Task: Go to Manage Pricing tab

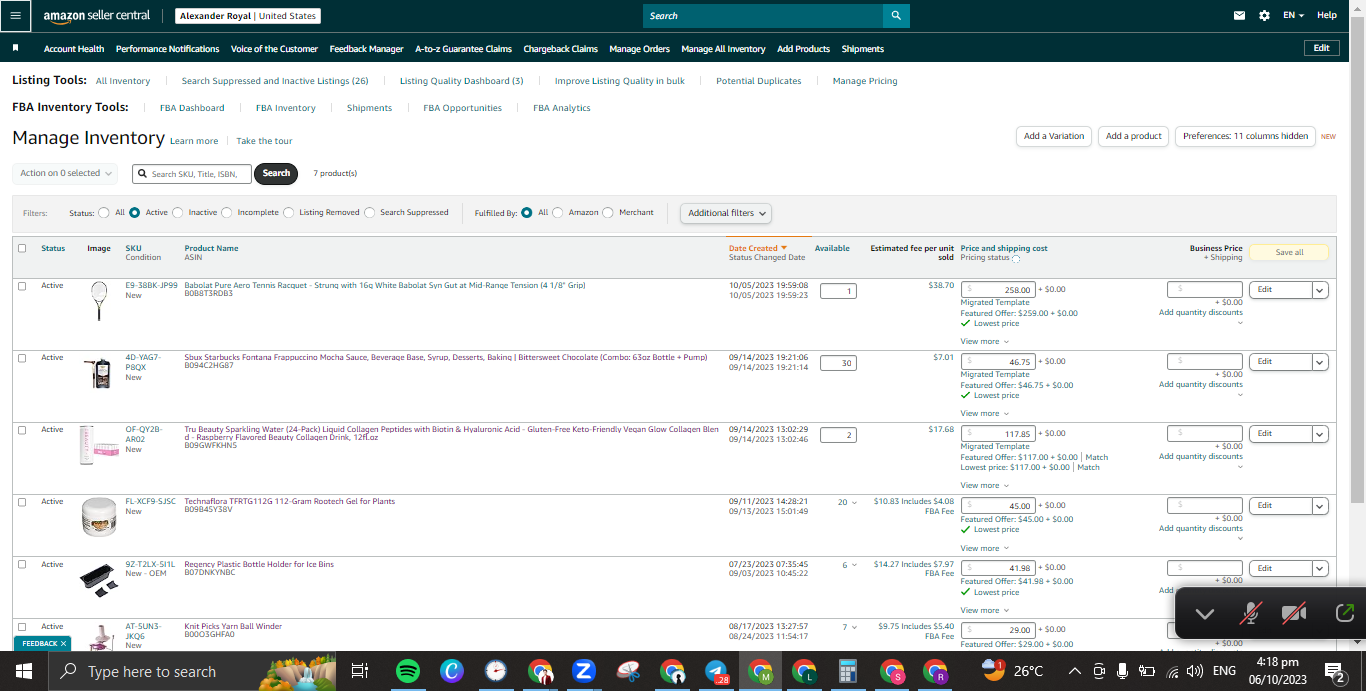Action: coord(865,81)
